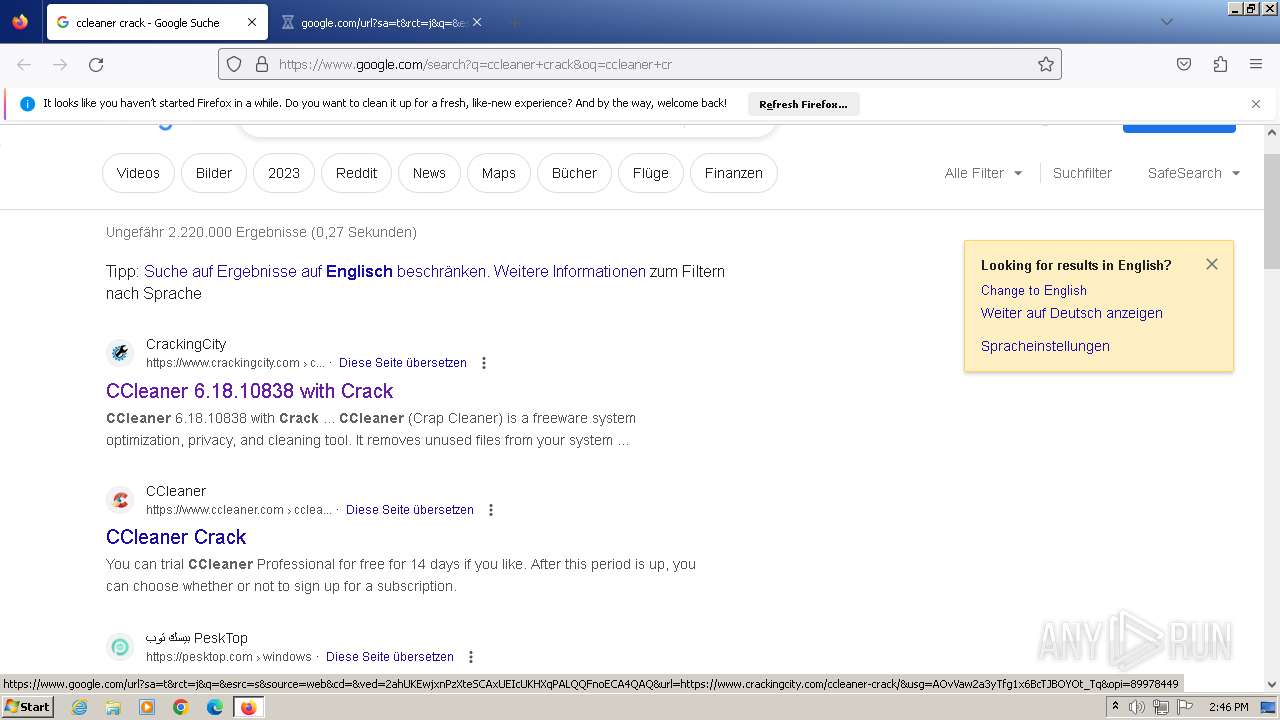Open the list all tabs chevron
Viewport: 1280px width, 720px height.
point(1166,22)
